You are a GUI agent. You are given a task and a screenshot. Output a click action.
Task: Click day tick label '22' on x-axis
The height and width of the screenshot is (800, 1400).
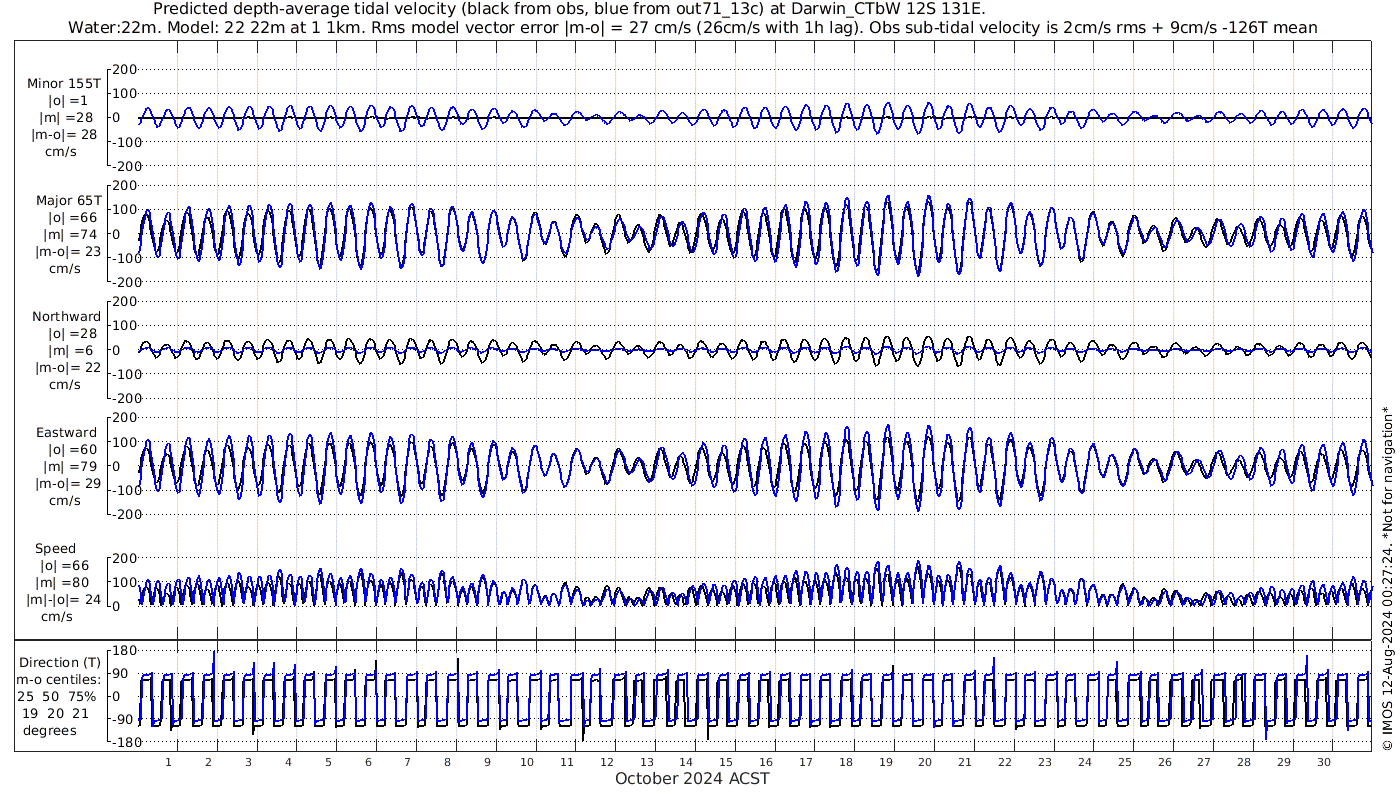click(1005, 762)
